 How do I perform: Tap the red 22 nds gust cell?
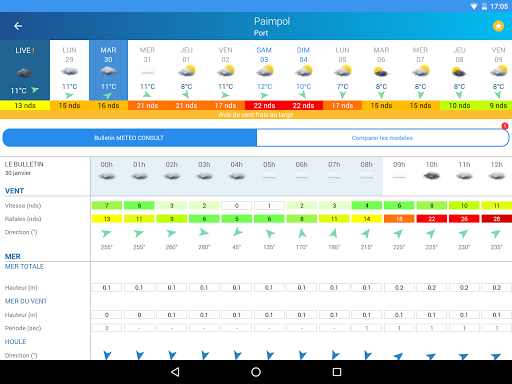pyautogui.click(x=431, y=219)
